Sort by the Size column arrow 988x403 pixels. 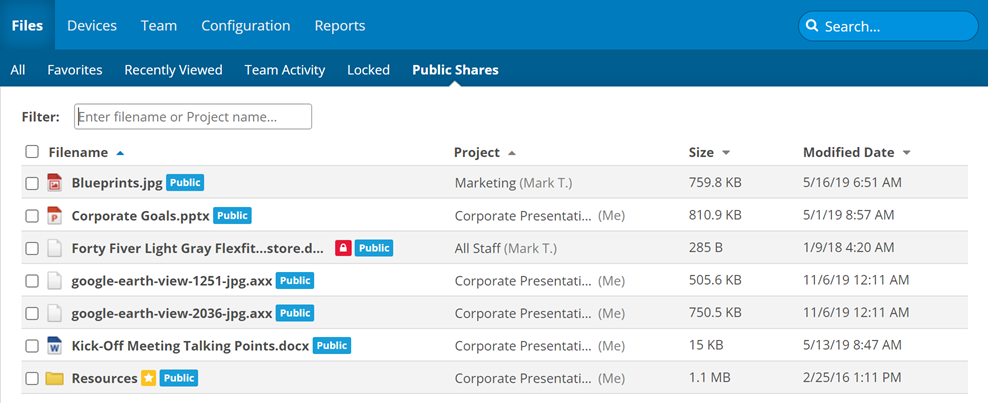725,153
